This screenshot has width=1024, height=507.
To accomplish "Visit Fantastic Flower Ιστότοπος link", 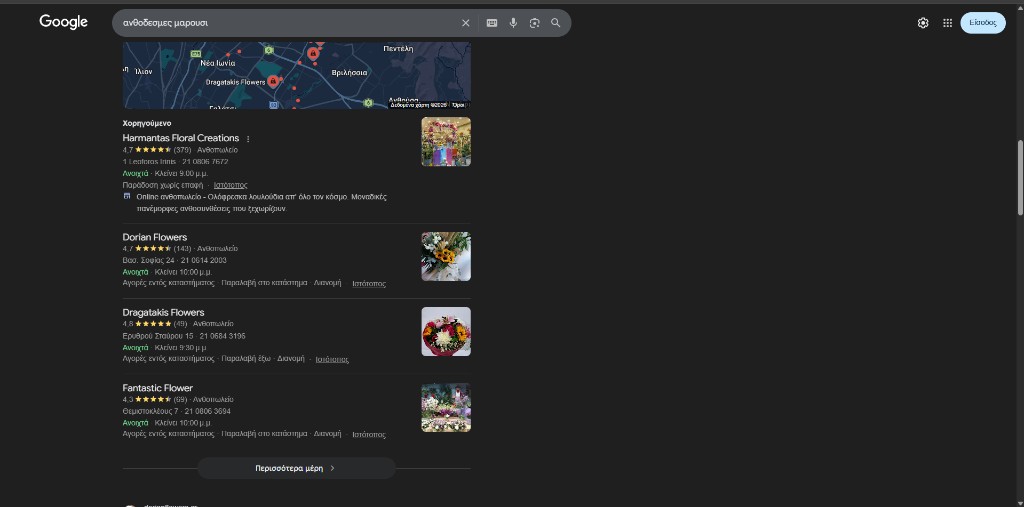I will click(x=369, y=434).
